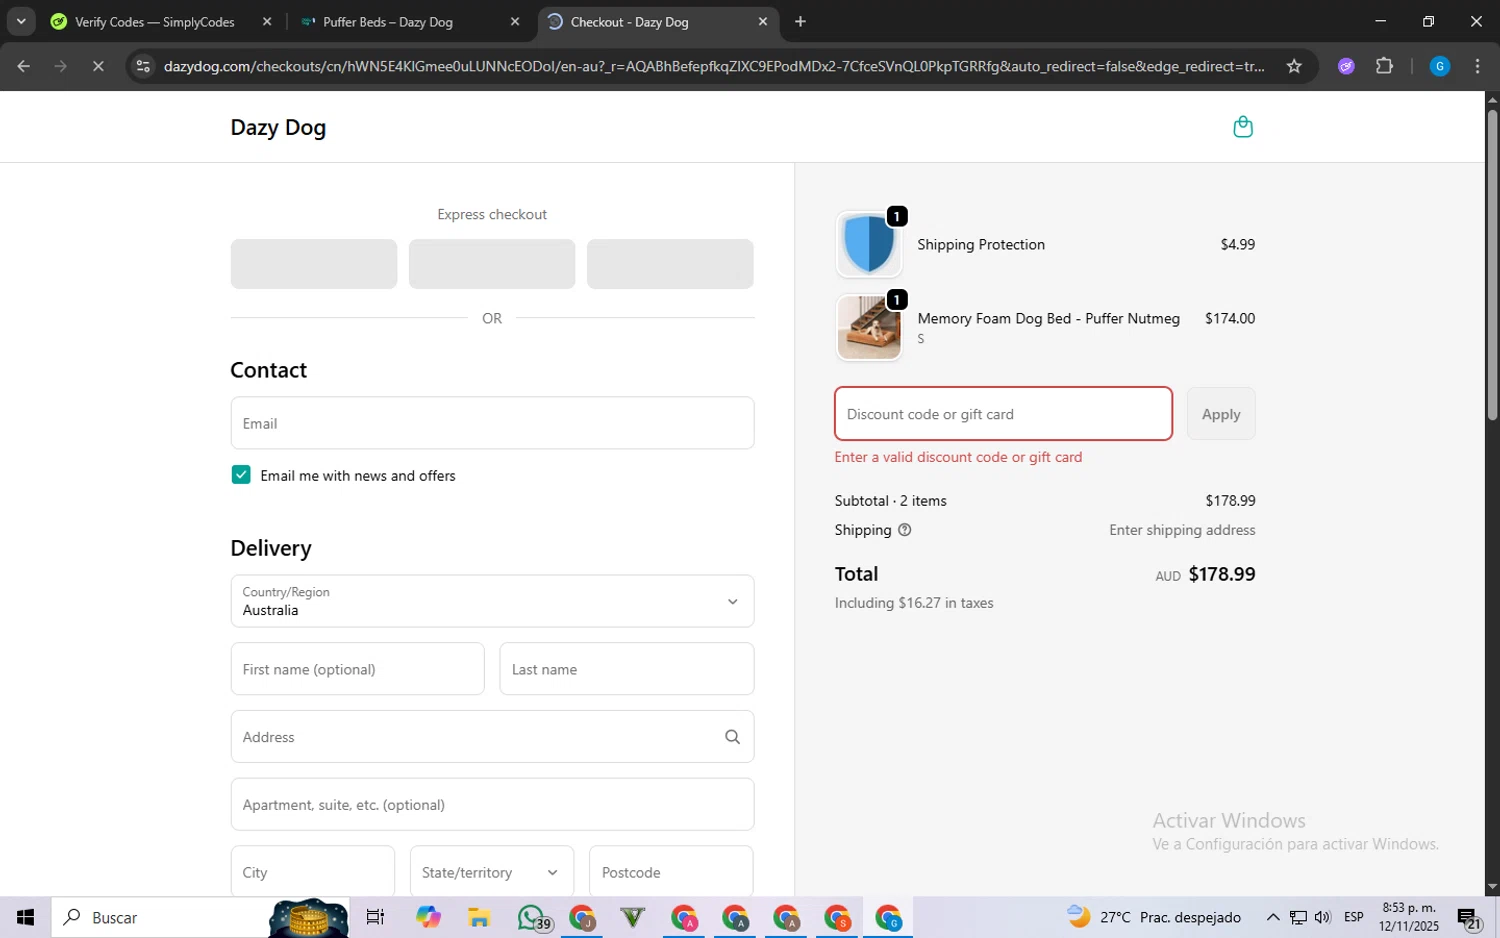Open the Chrome J profile taskbar icon
This screenshot has width=1500, height=938.
tap(582, 917)
